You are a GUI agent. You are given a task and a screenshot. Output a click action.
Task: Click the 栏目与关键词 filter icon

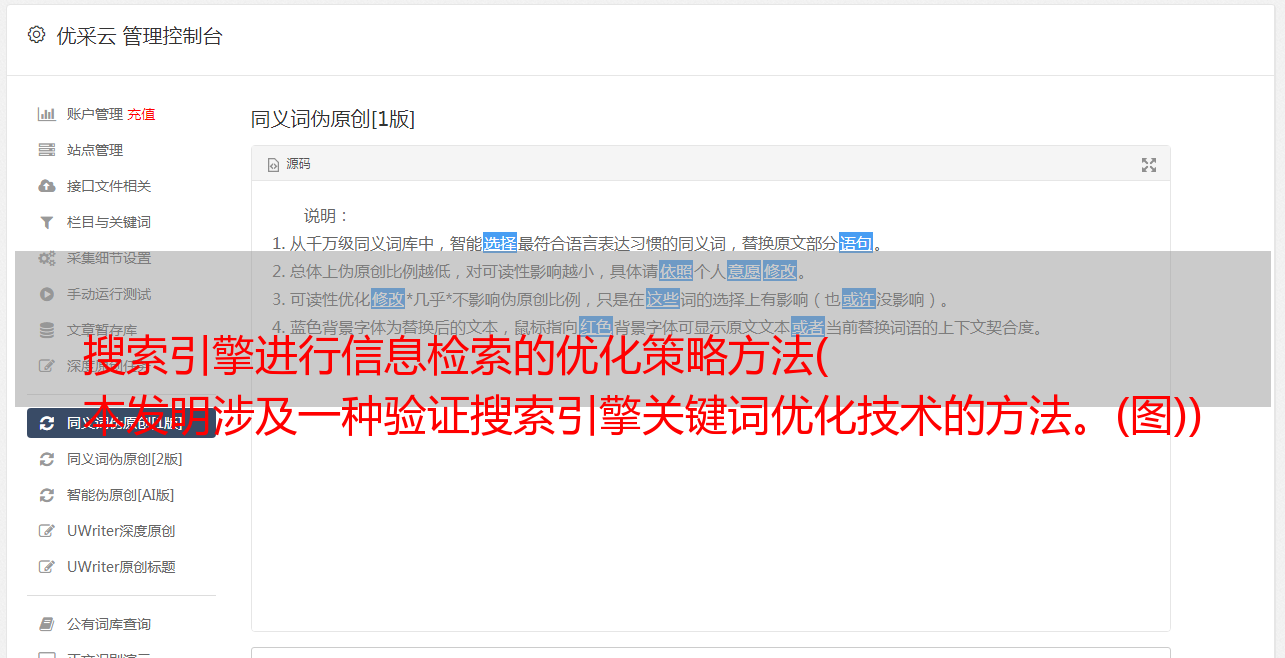(x=46, y=222)
